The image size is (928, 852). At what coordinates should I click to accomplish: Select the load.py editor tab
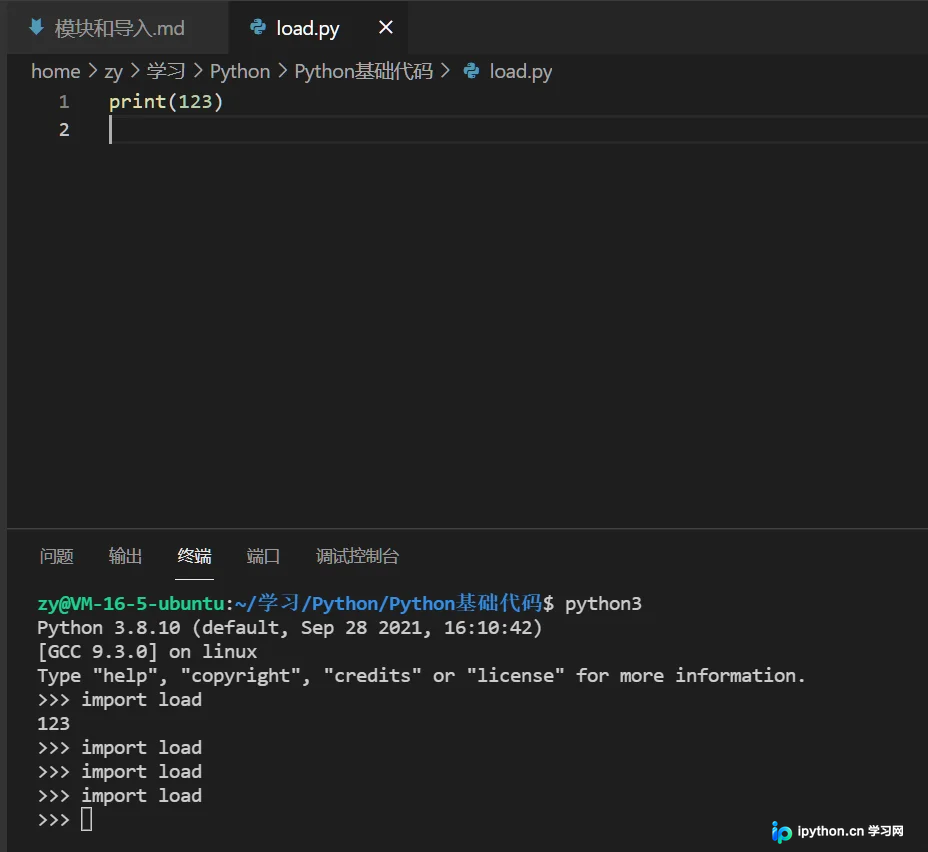[x=318, y=28]
